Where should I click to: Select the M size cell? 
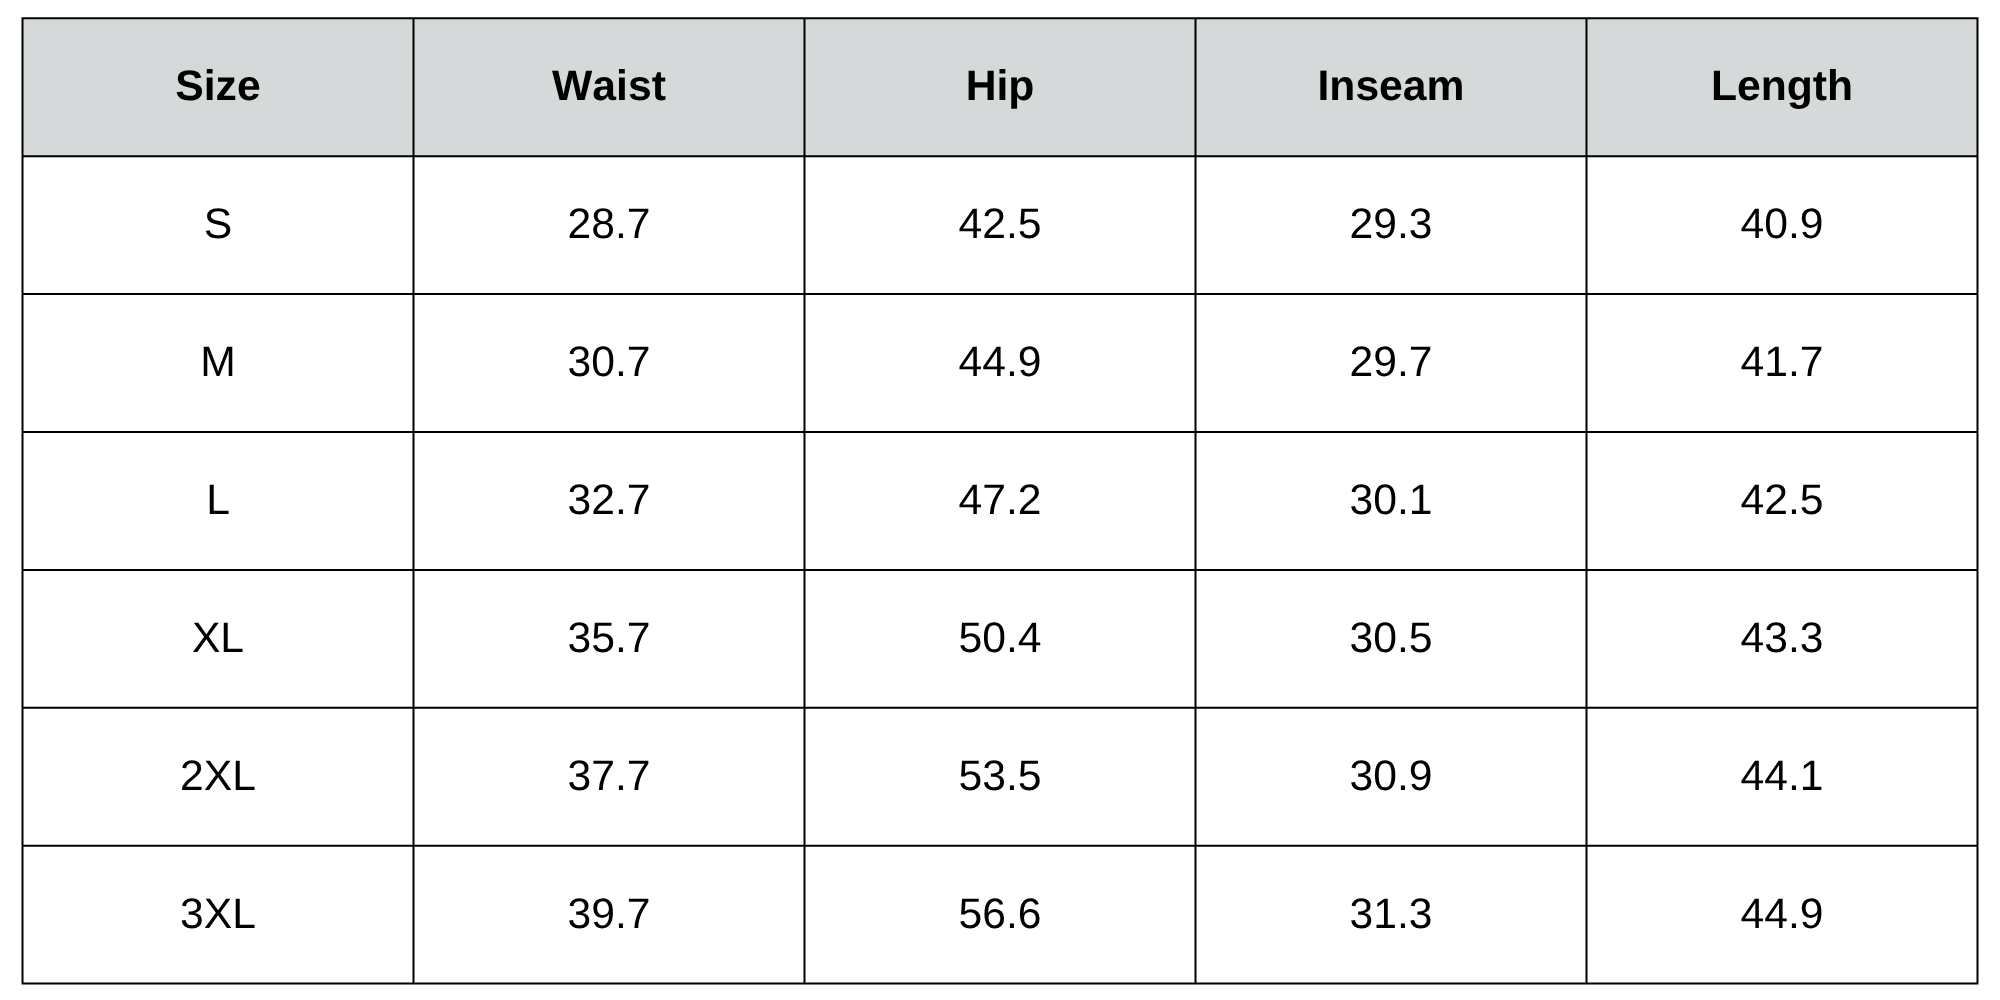[218, 362]
